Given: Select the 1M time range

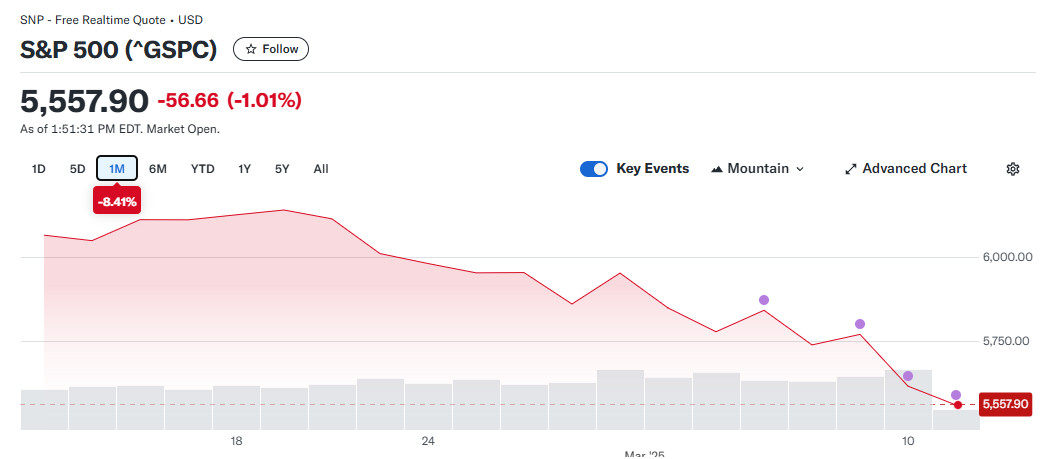Looking at the screenshot, I should point(117,169).
